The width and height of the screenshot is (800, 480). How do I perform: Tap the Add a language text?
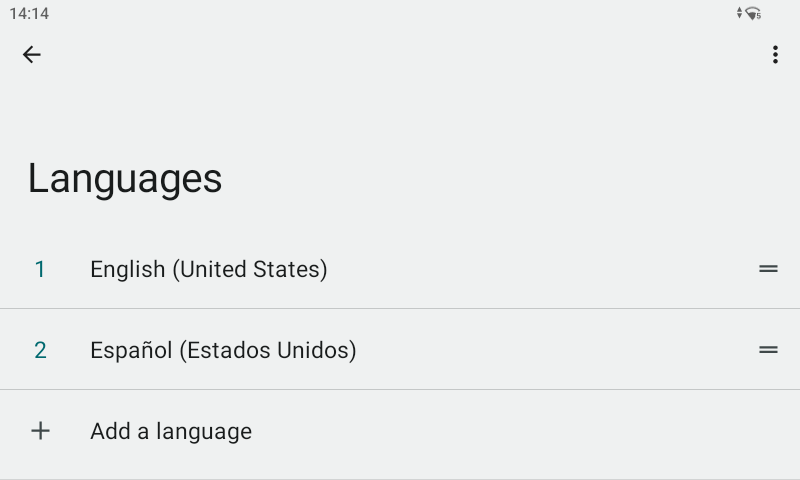(x=171, y=431)
